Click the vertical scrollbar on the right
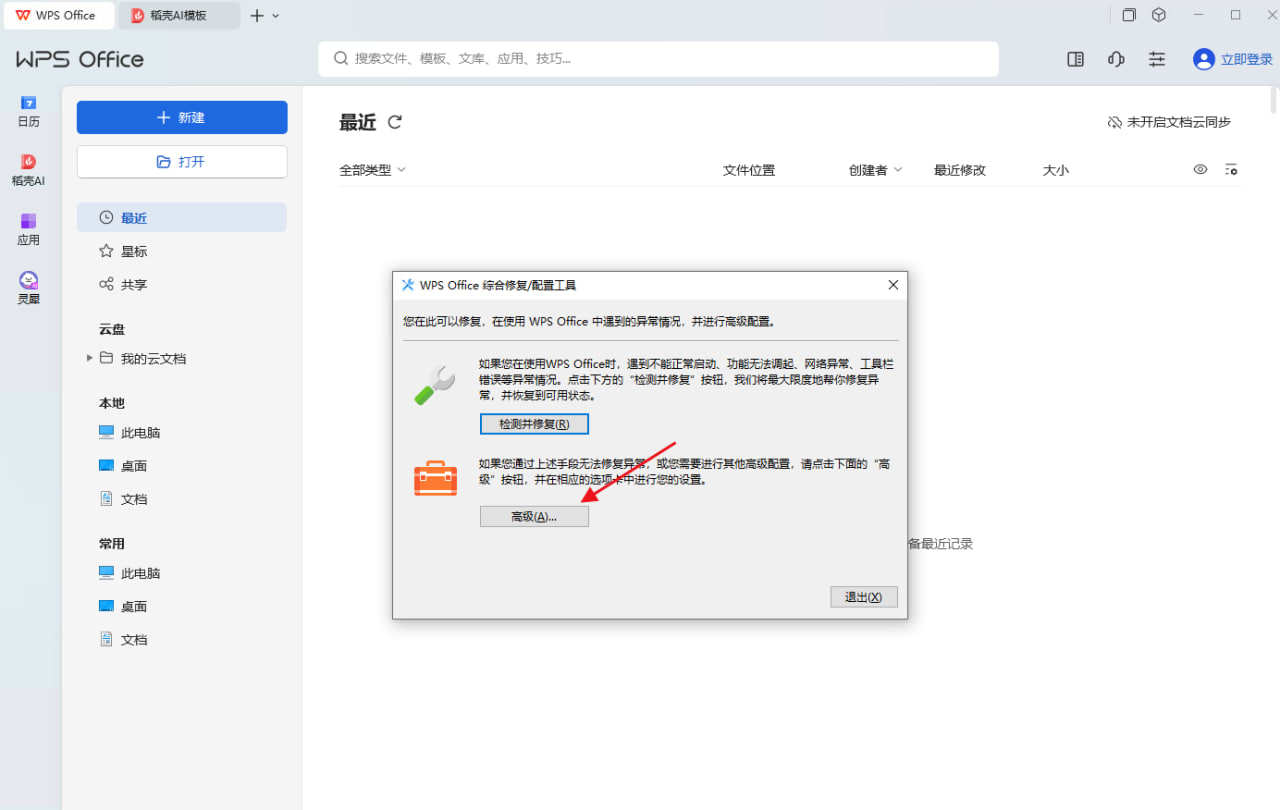 pyautogui.click(x=1275, y=100)
